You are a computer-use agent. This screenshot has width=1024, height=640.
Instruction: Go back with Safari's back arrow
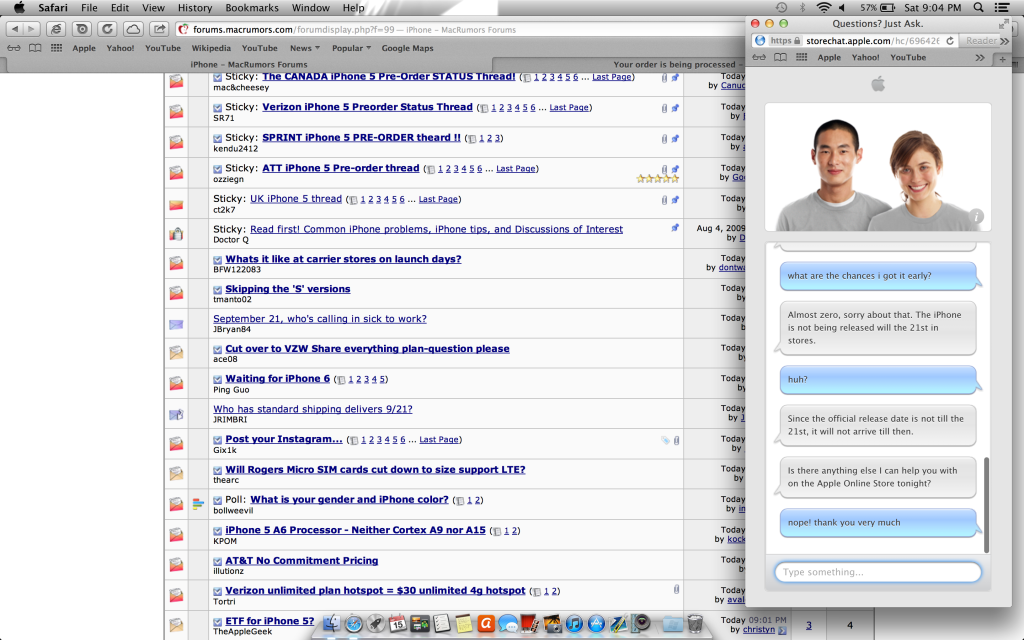pos(14,29)
